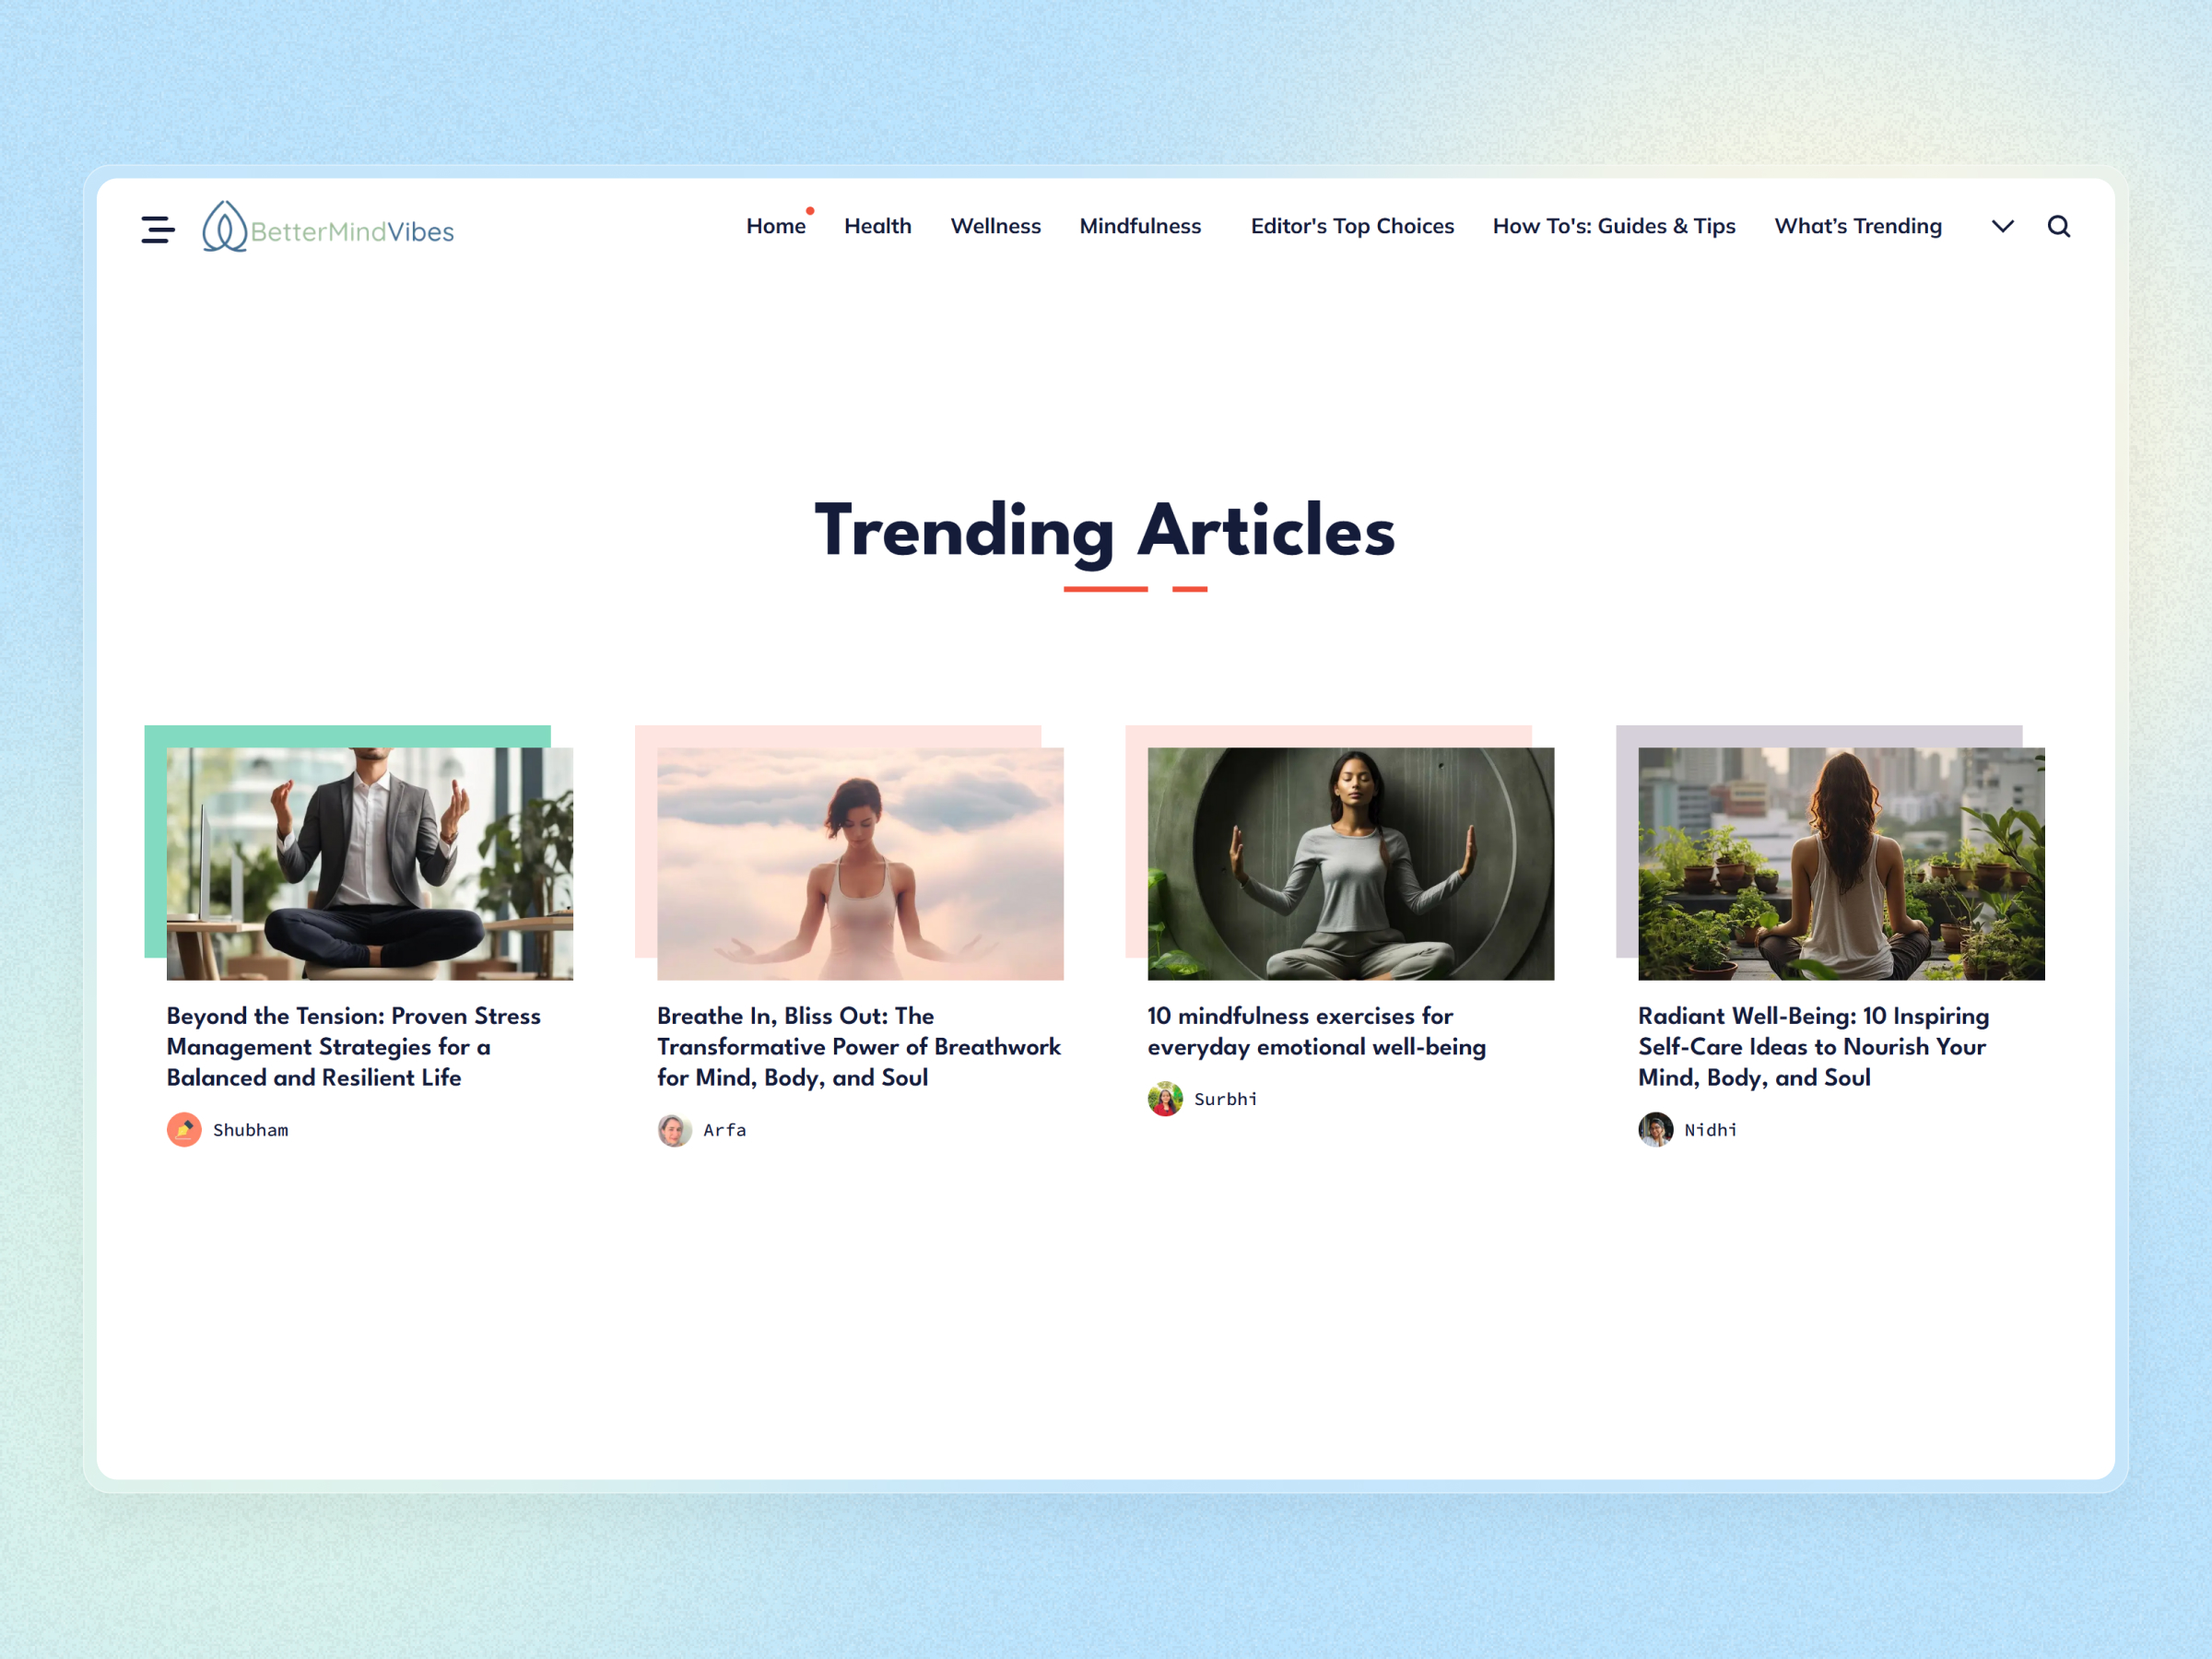
Task: Click Nidhi's author avatar
Action: pyautogui.click(x=1655, y=1129)
